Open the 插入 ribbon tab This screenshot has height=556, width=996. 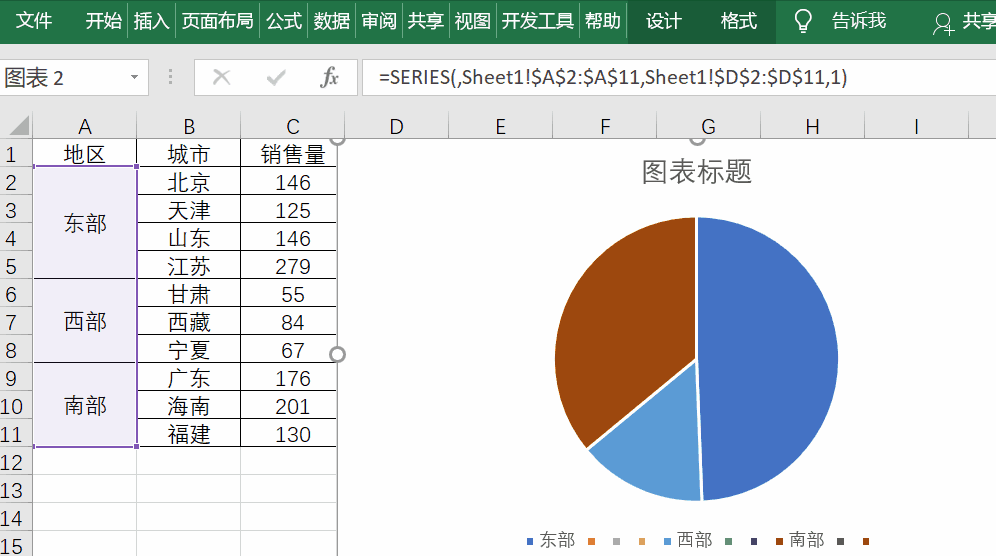coord(151,21)
